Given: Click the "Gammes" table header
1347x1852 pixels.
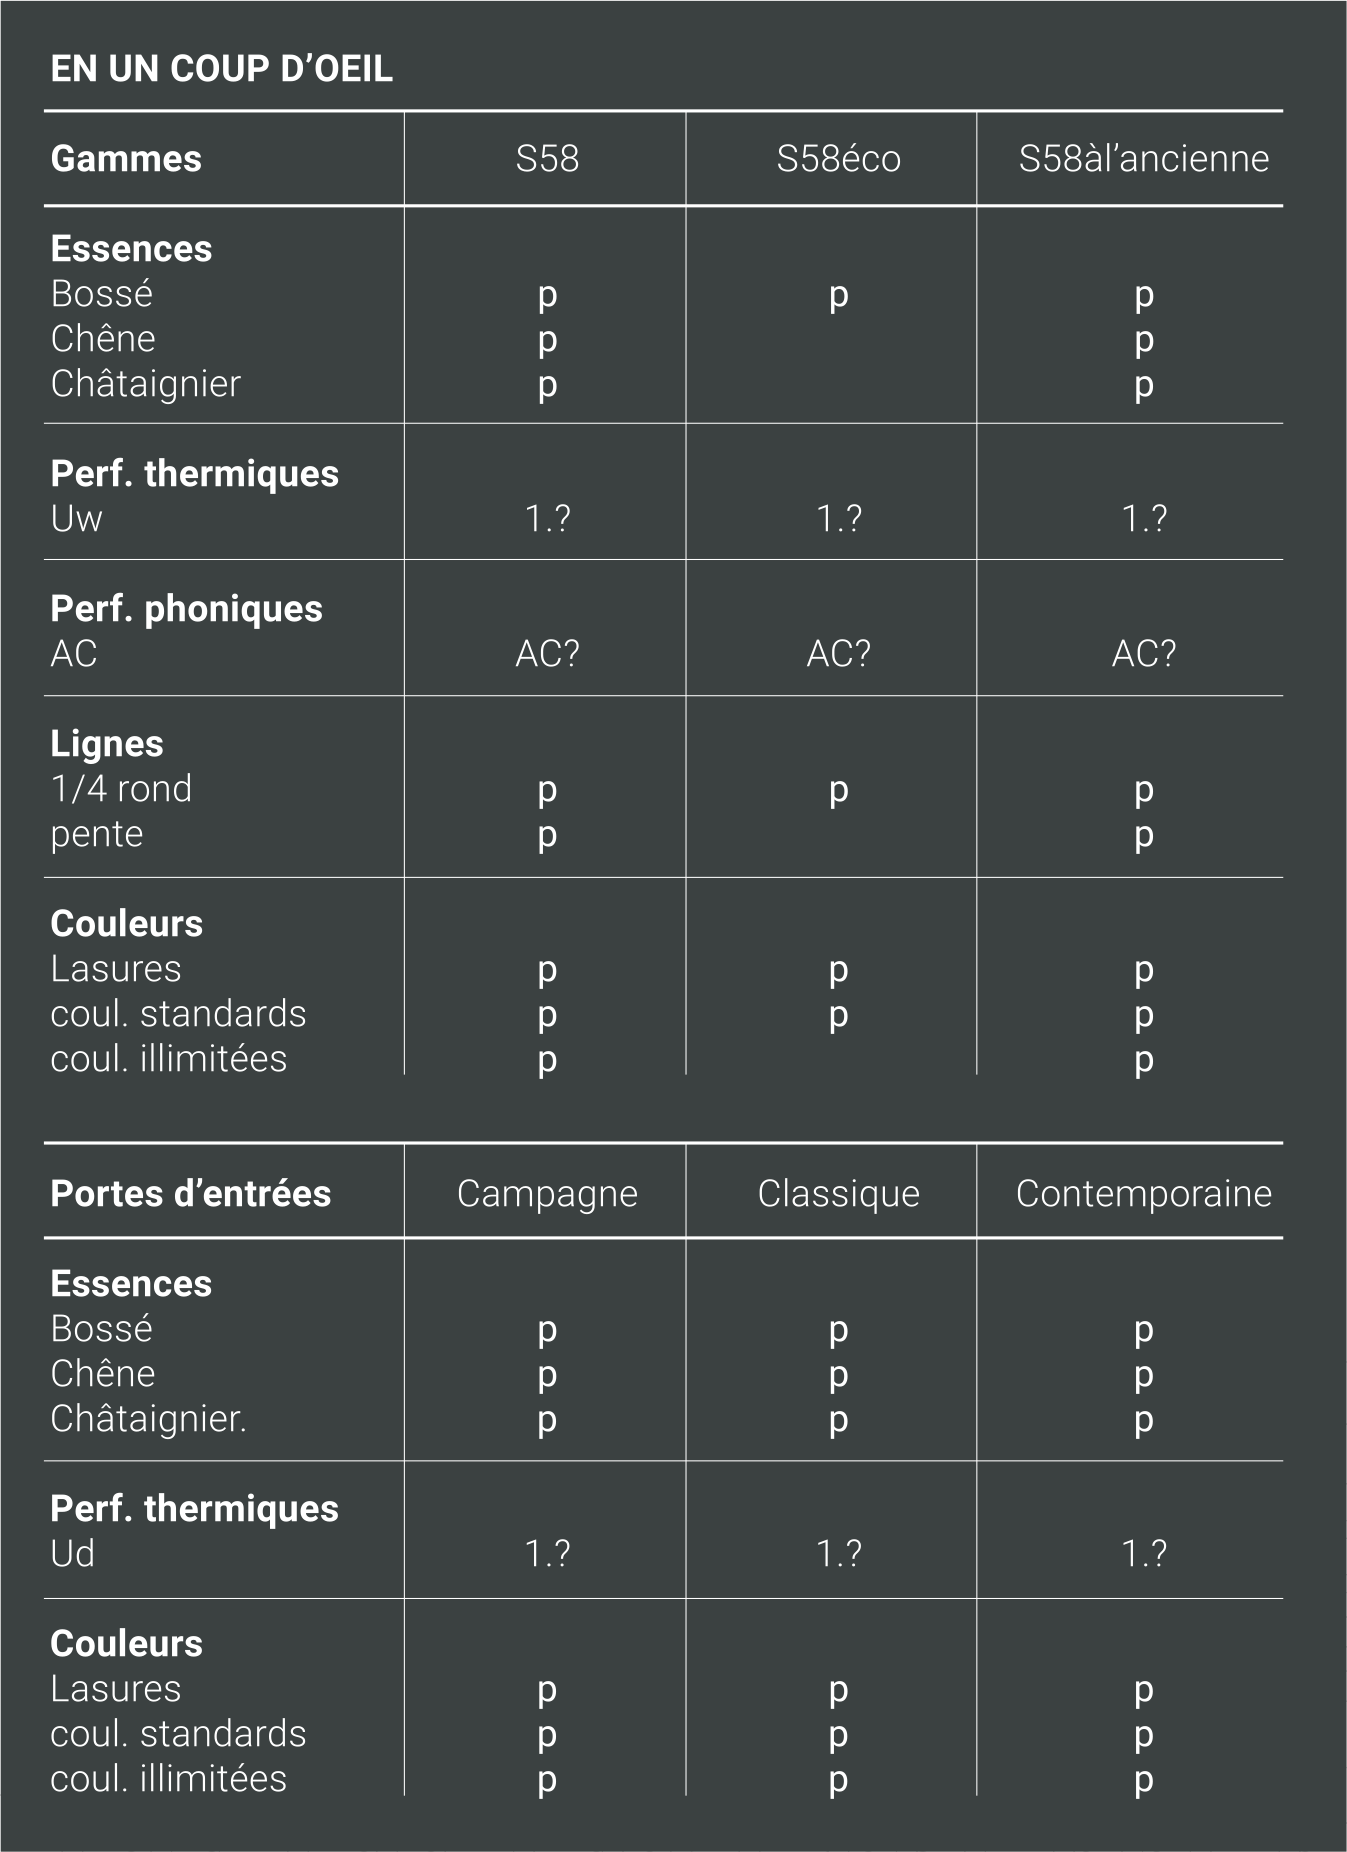Looking at the screenshot, I should pos(126,158).
